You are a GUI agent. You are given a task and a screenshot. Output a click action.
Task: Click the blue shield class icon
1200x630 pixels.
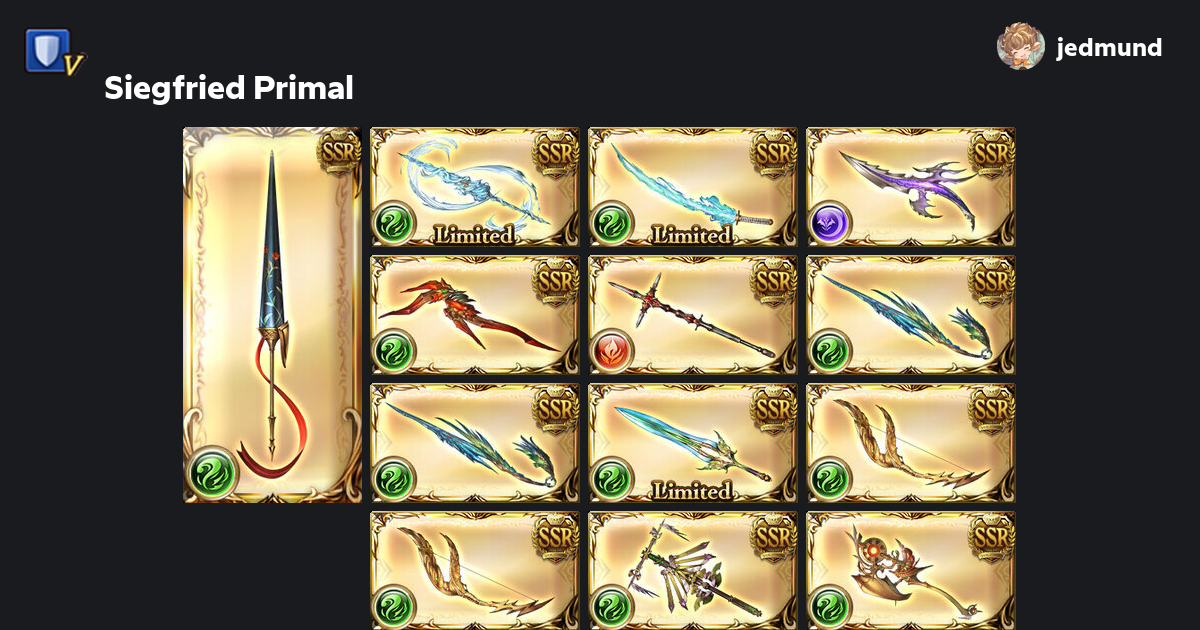pyautogui.click(x=54, y=52)
